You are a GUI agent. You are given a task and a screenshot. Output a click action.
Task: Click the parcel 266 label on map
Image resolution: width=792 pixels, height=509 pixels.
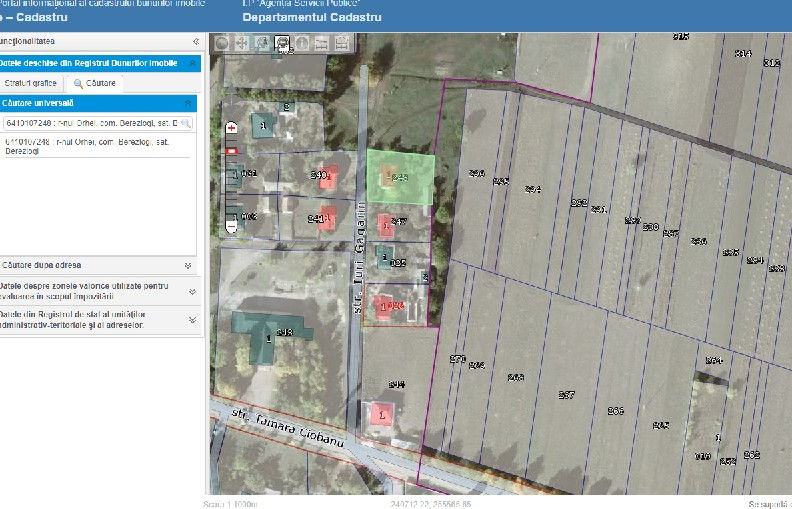click(x=615, y=411)
